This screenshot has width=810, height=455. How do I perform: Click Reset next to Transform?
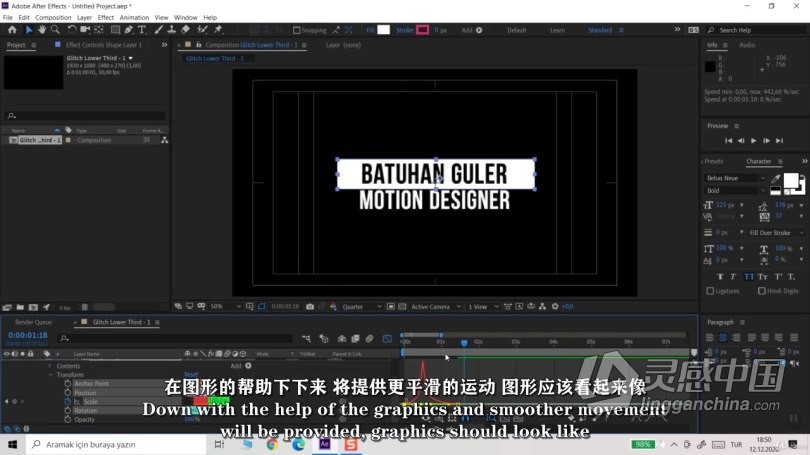pyautogui.click(x=191, y=375)
